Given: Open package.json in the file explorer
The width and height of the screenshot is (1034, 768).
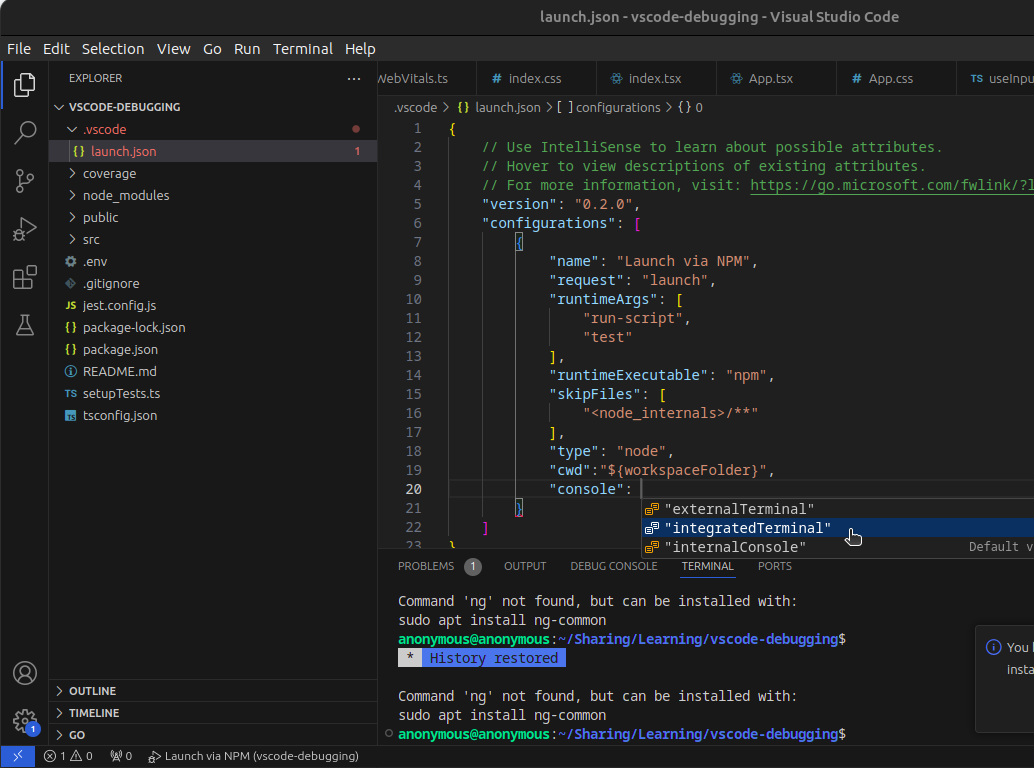Looking at the screenshot, I should click(x=120, y=349).
